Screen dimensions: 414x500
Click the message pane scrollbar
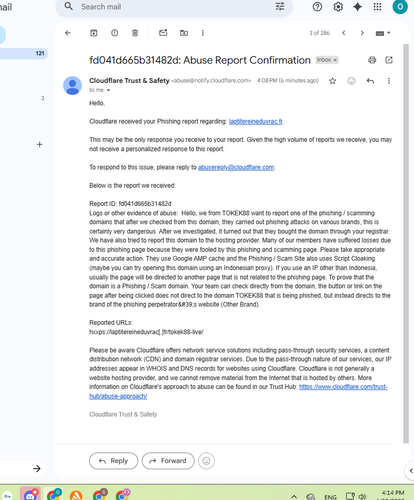pos(406,243)
